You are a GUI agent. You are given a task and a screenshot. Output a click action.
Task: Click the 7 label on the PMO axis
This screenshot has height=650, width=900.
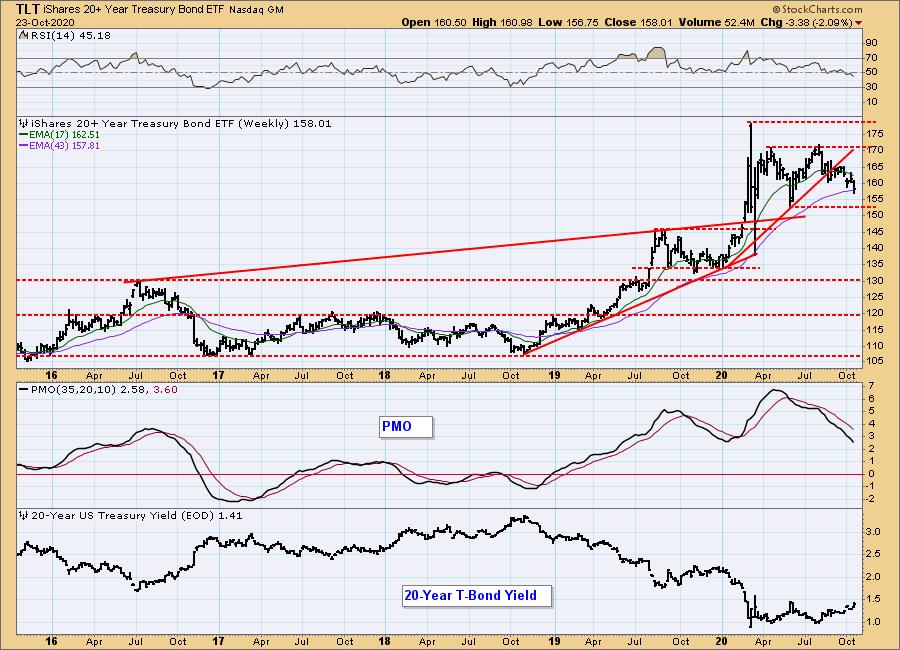(x=871, y=385)
